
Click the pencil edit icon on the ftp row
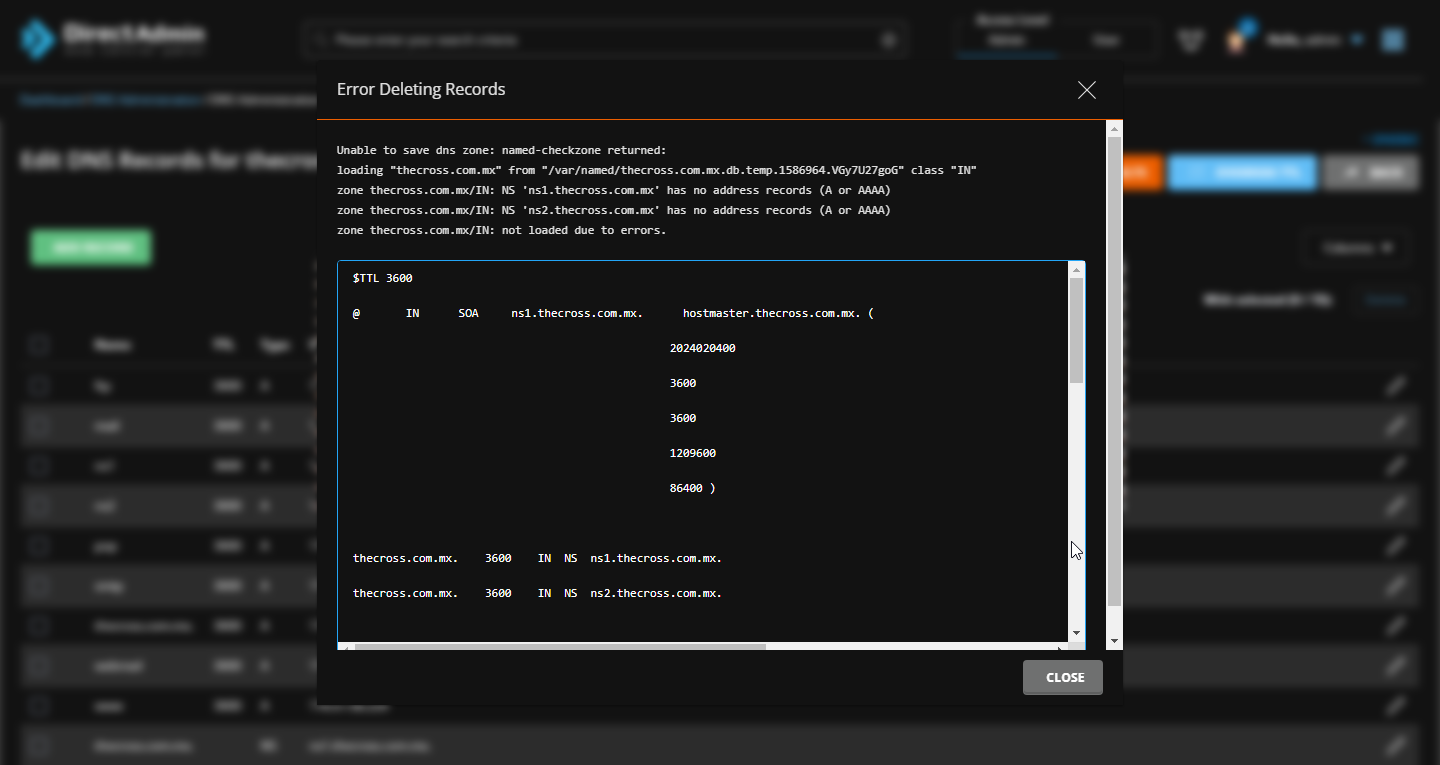click(x=1396, y=385)
